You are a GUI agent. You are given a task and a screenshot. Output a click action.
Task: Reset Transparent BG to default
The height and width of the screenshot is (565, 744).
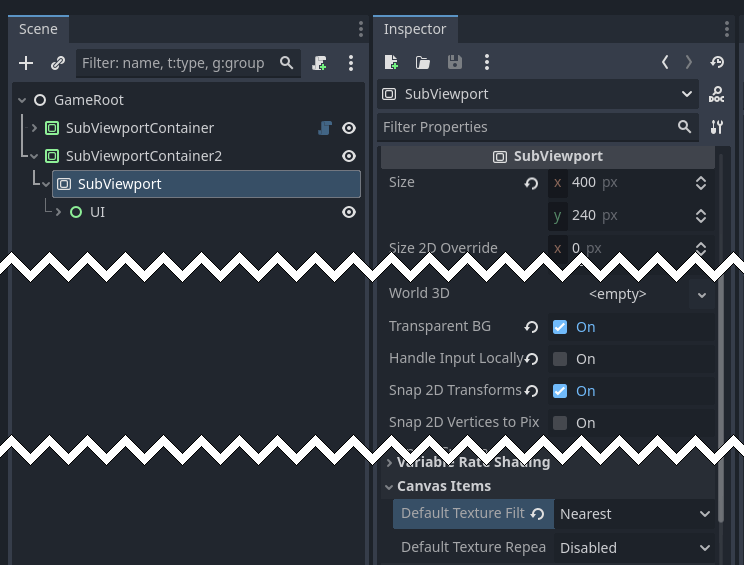pos(531,327)
